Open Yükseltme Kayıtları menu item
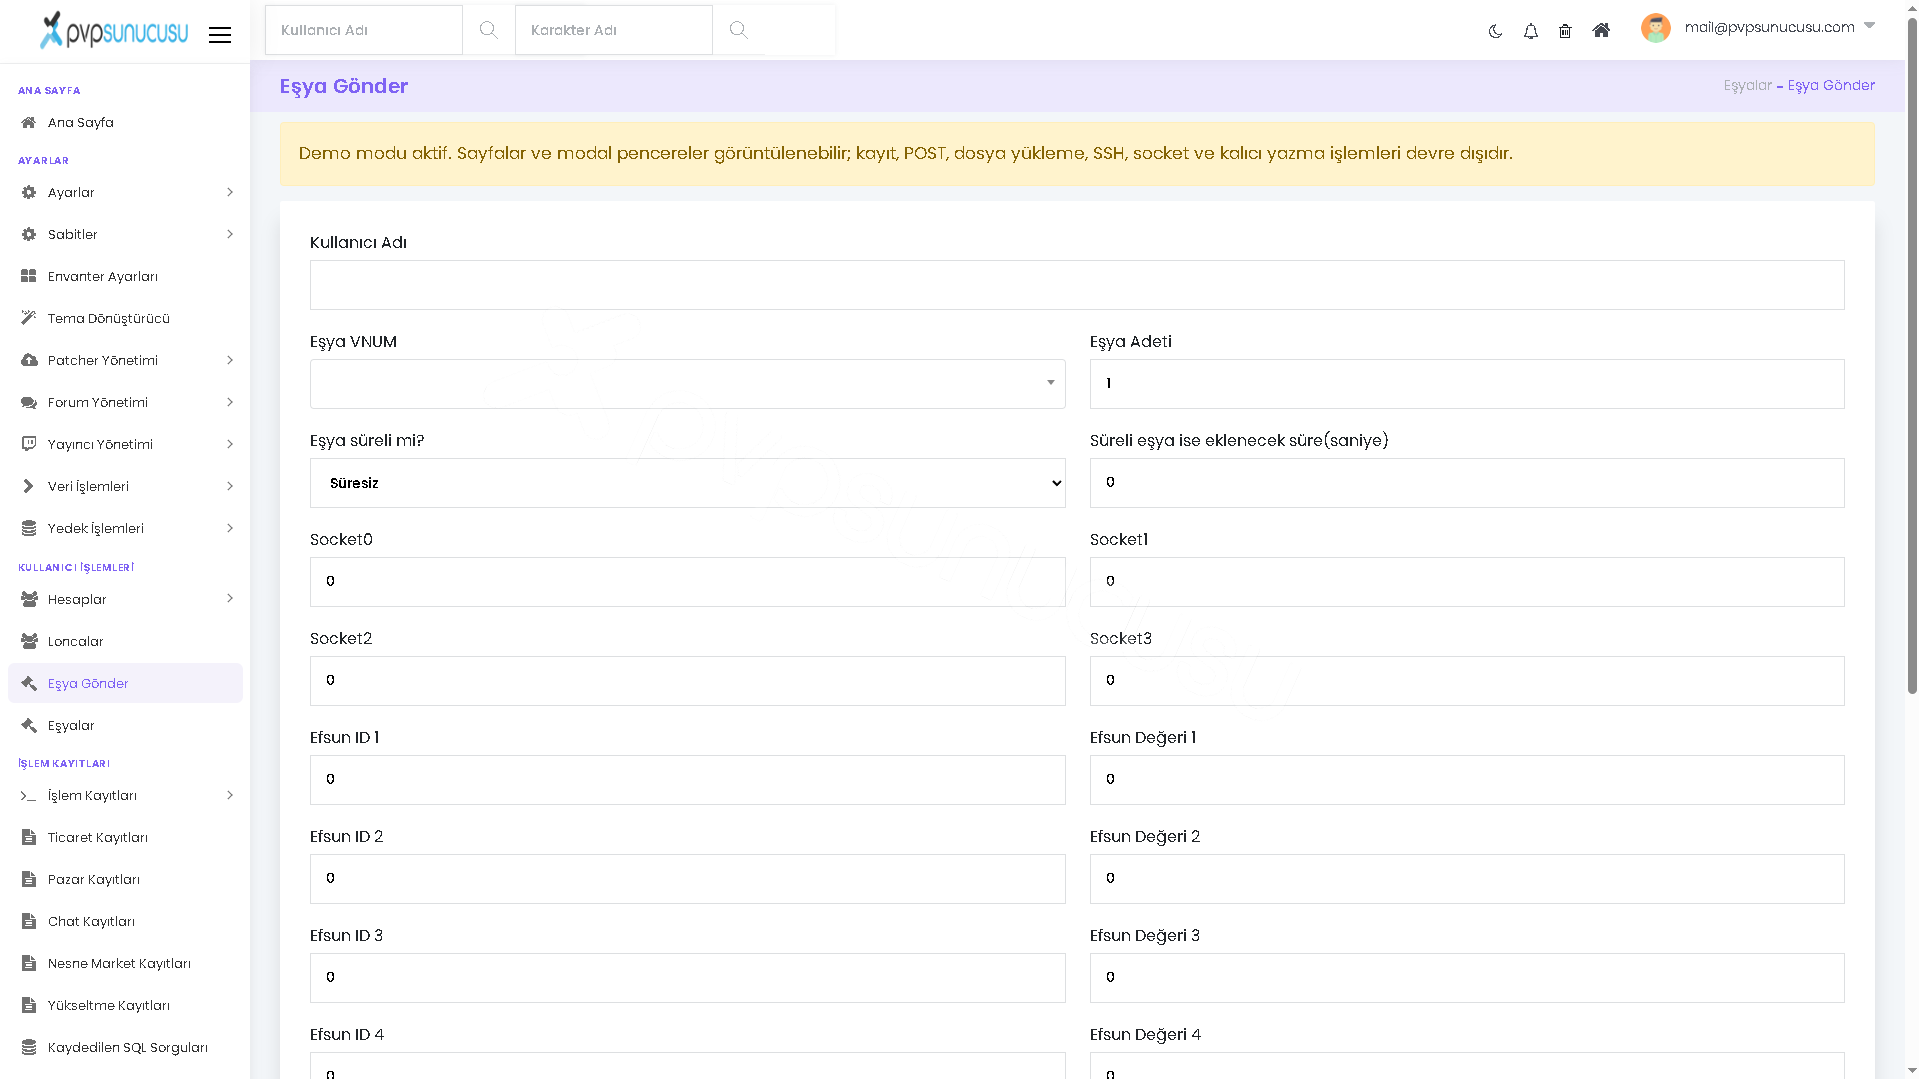This screenshot has height=1079, width=1919. (125, 1005)
